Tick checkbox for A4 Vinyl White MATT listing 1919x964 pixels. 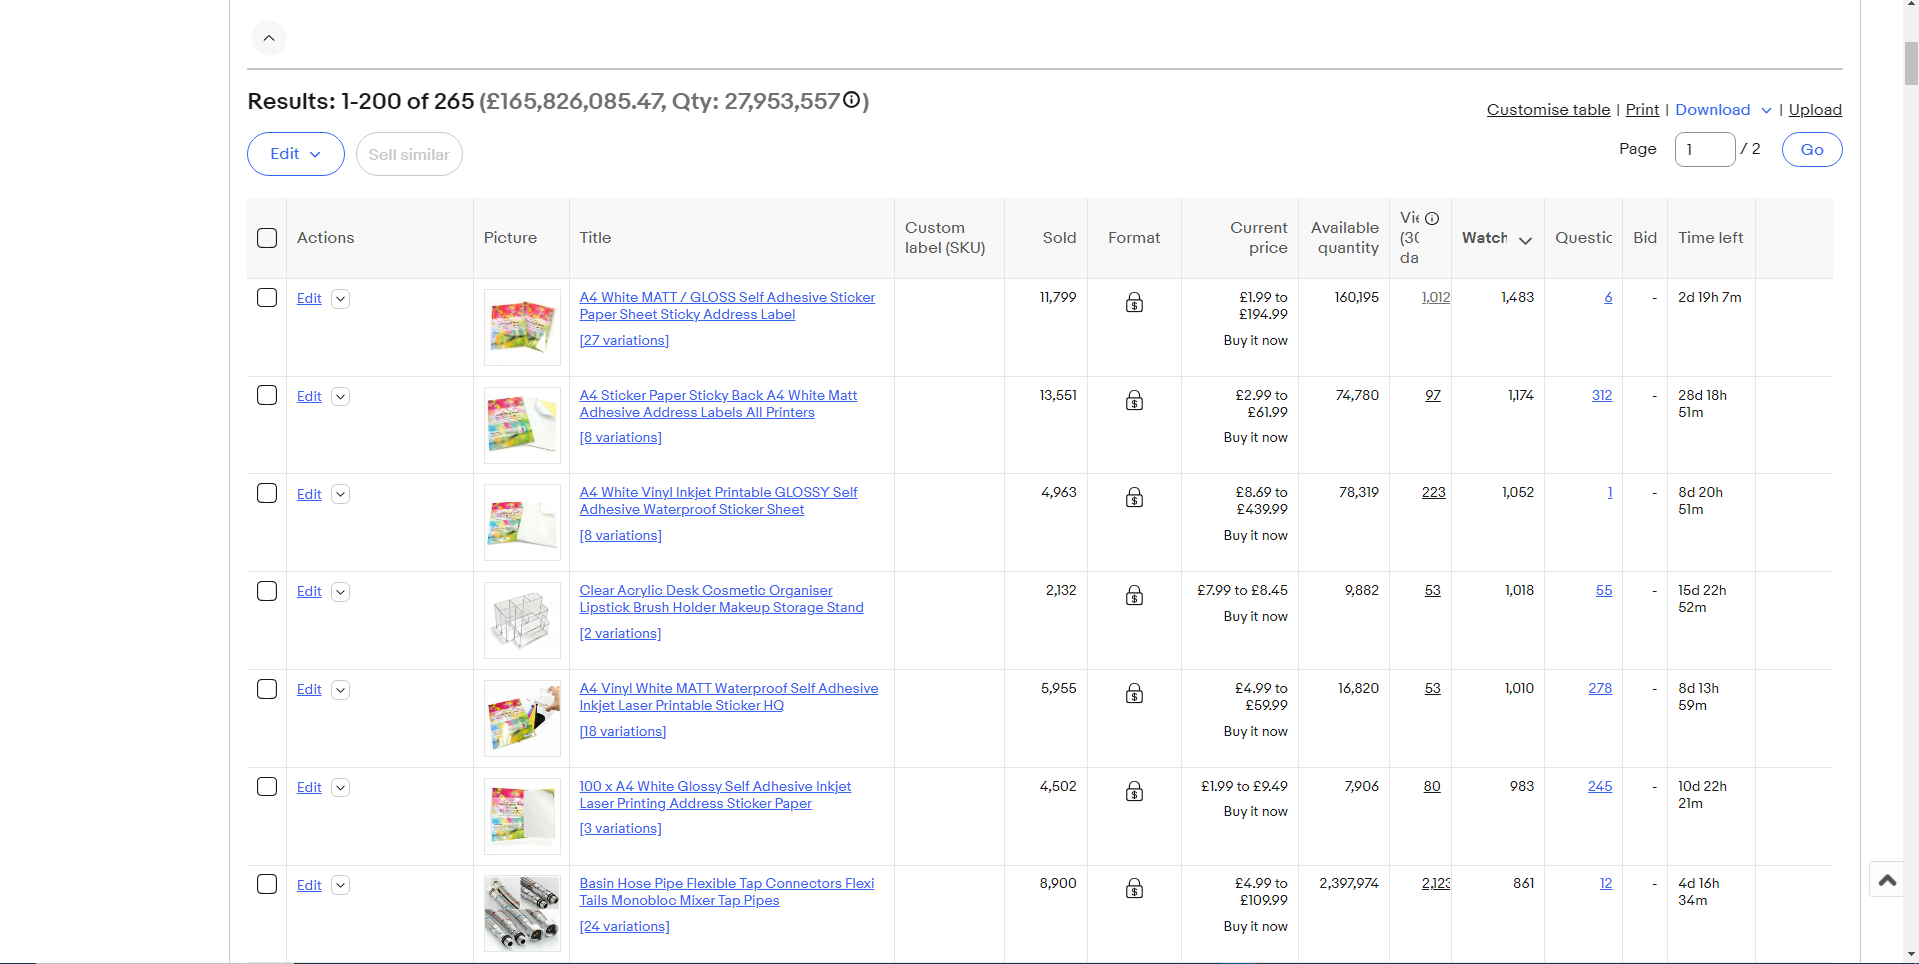(267, 689)
